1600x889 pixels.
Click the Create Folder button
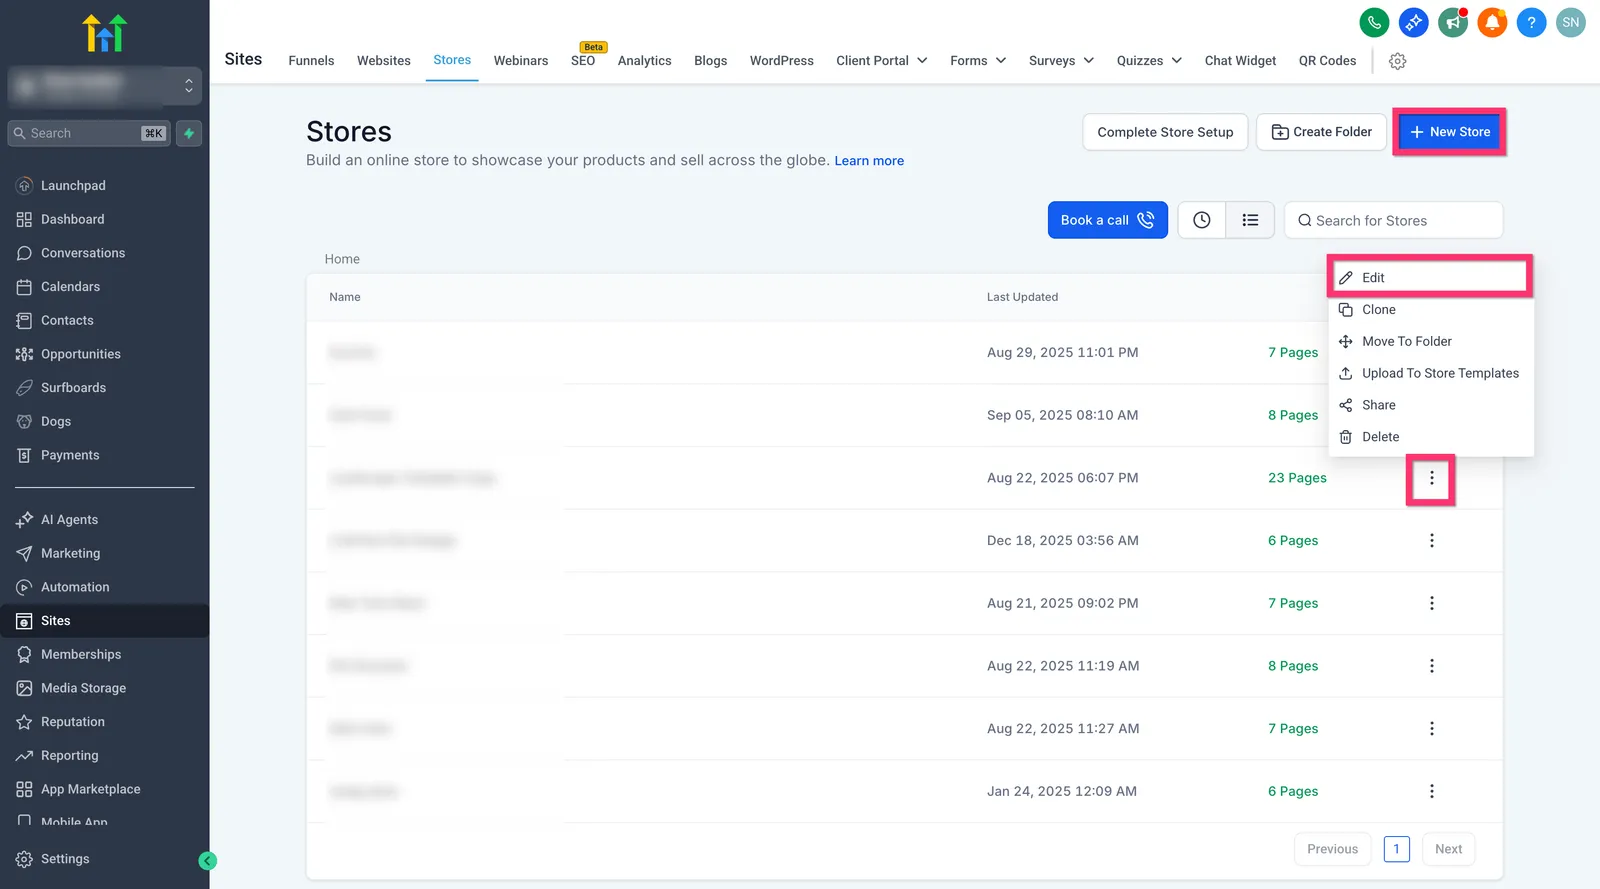pos(1321,132)
